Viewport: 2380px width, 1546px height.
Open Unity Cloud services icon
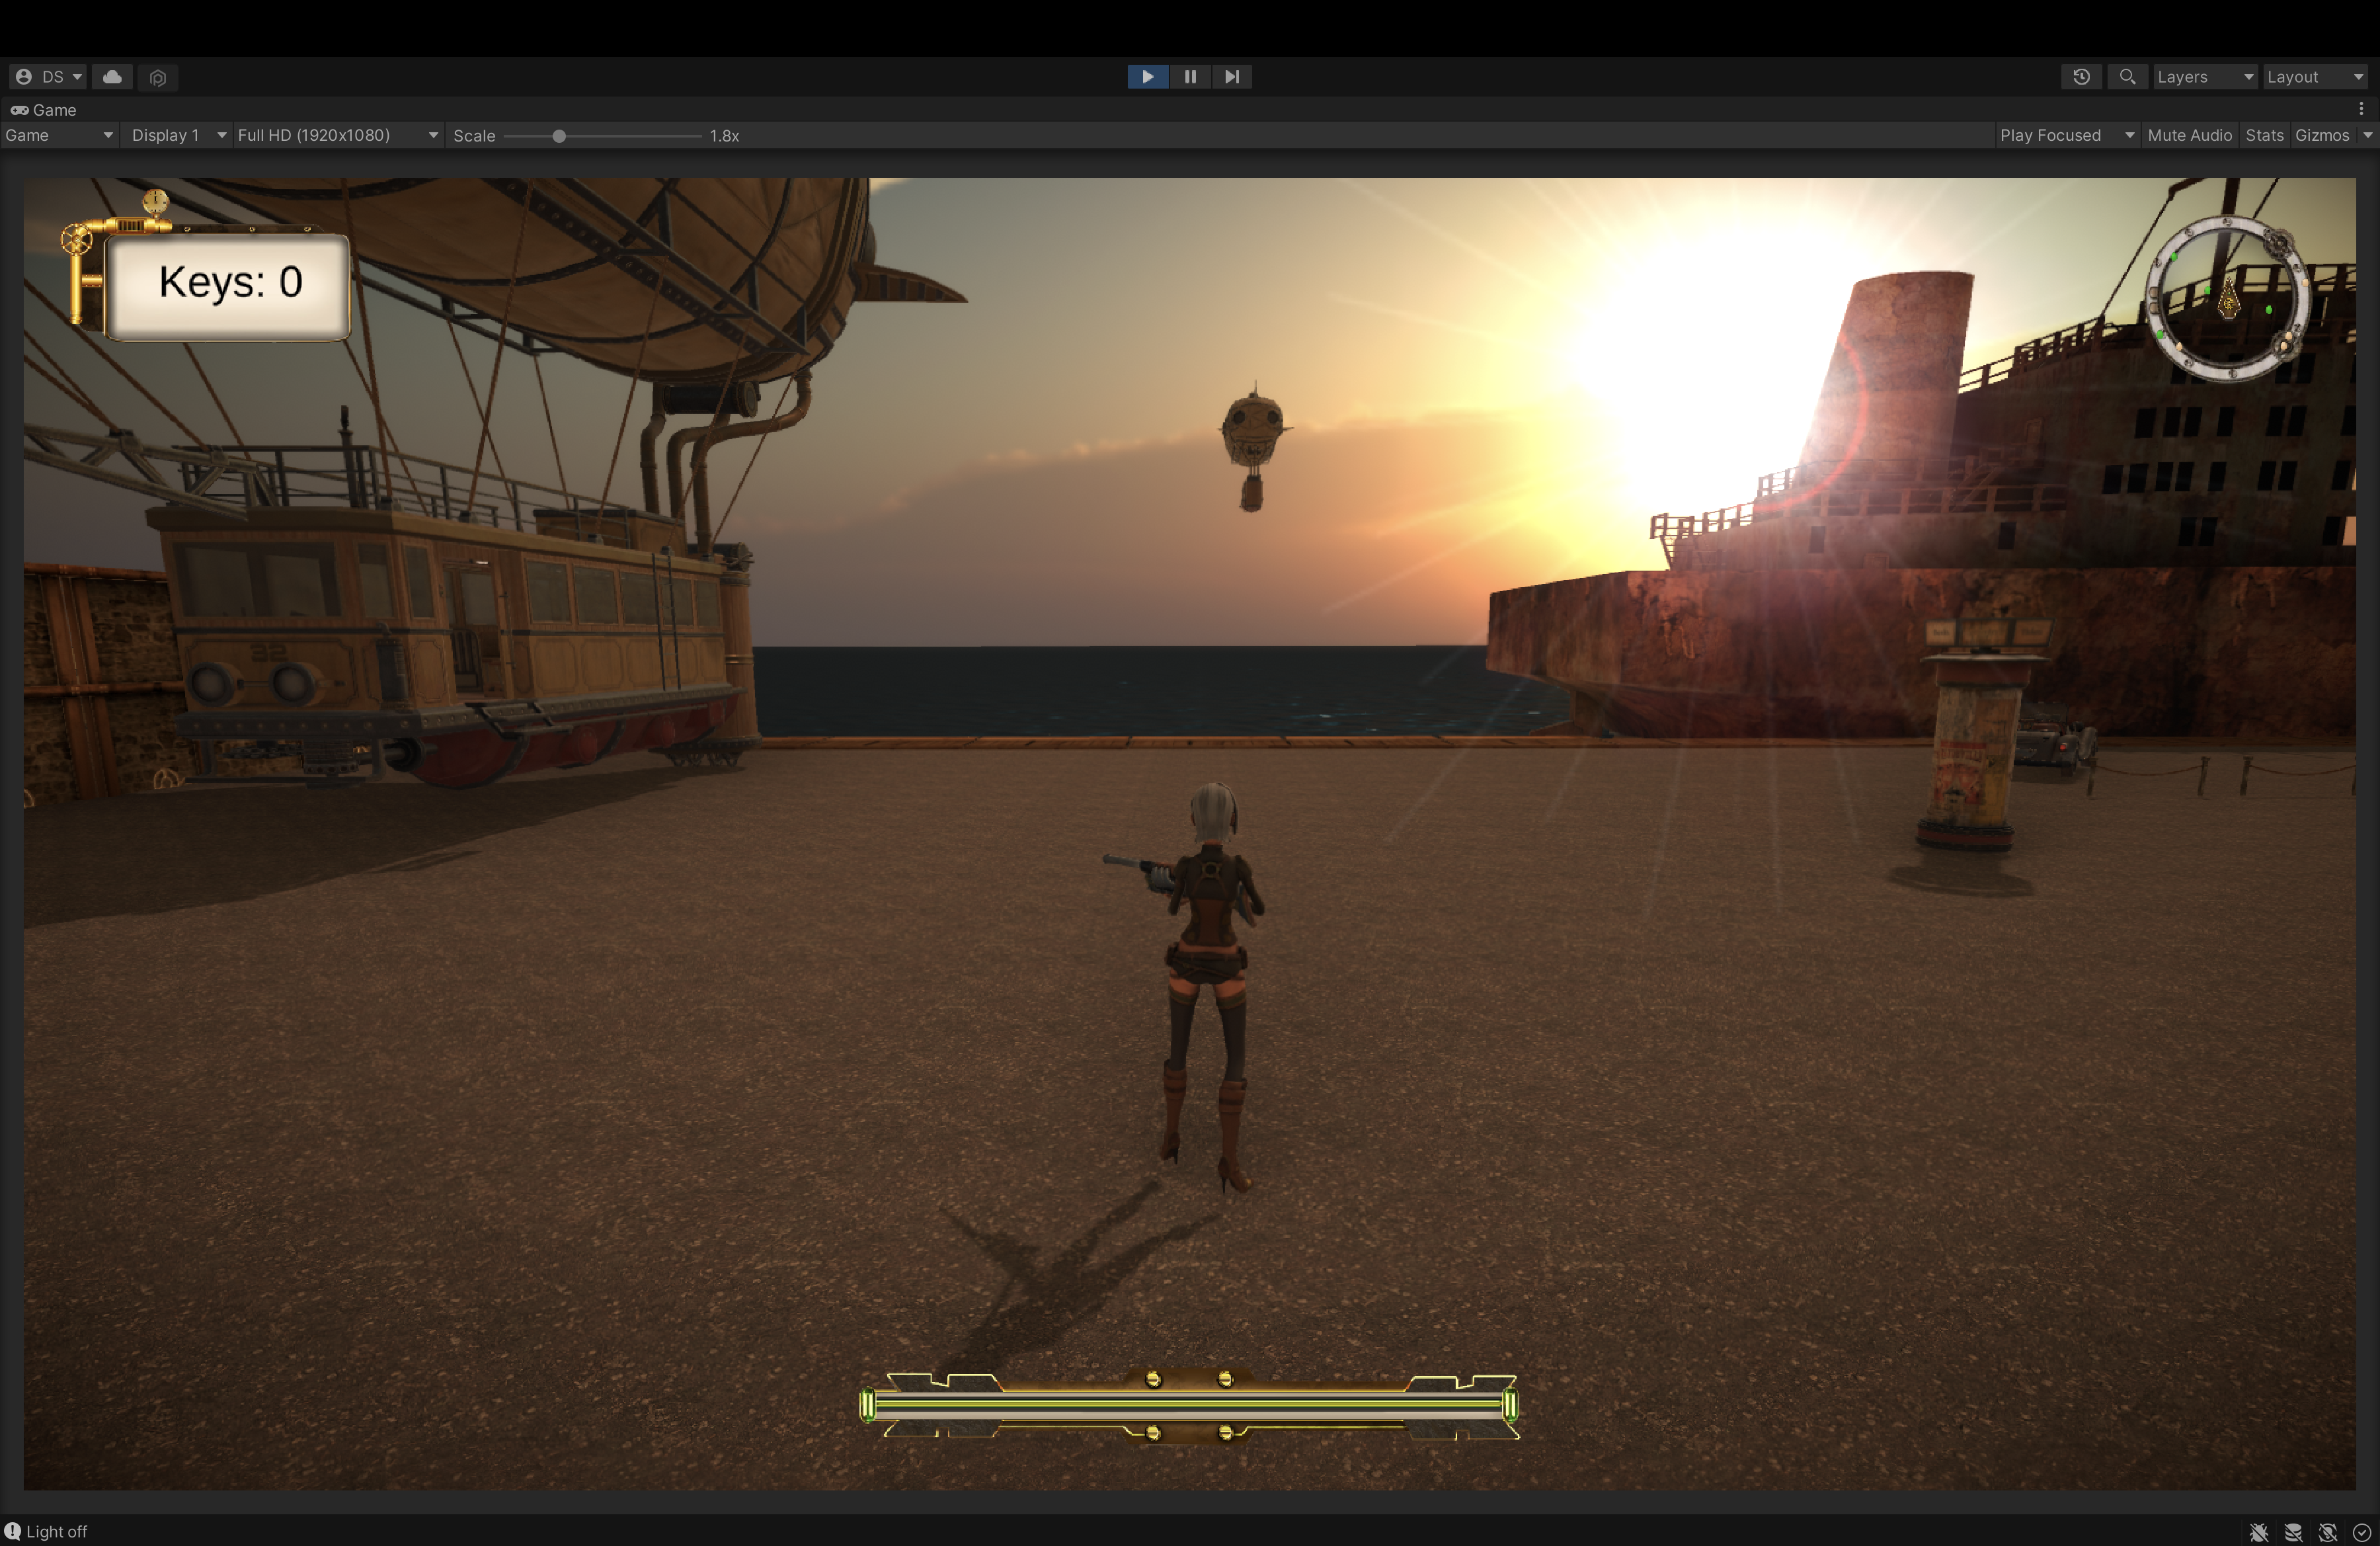[112, 77]
